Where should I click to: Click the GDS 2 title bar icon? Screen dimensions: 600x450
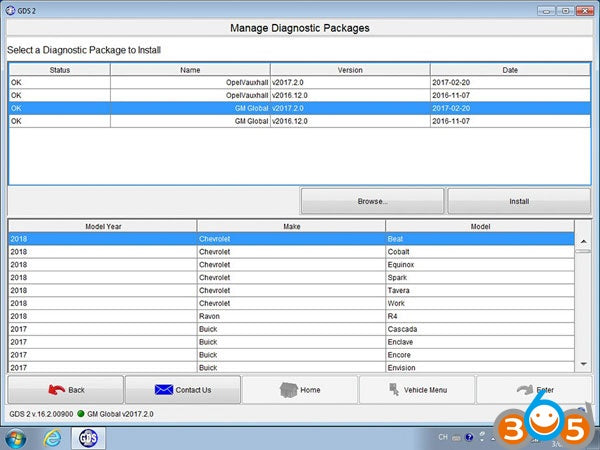[x=10, y=11]
